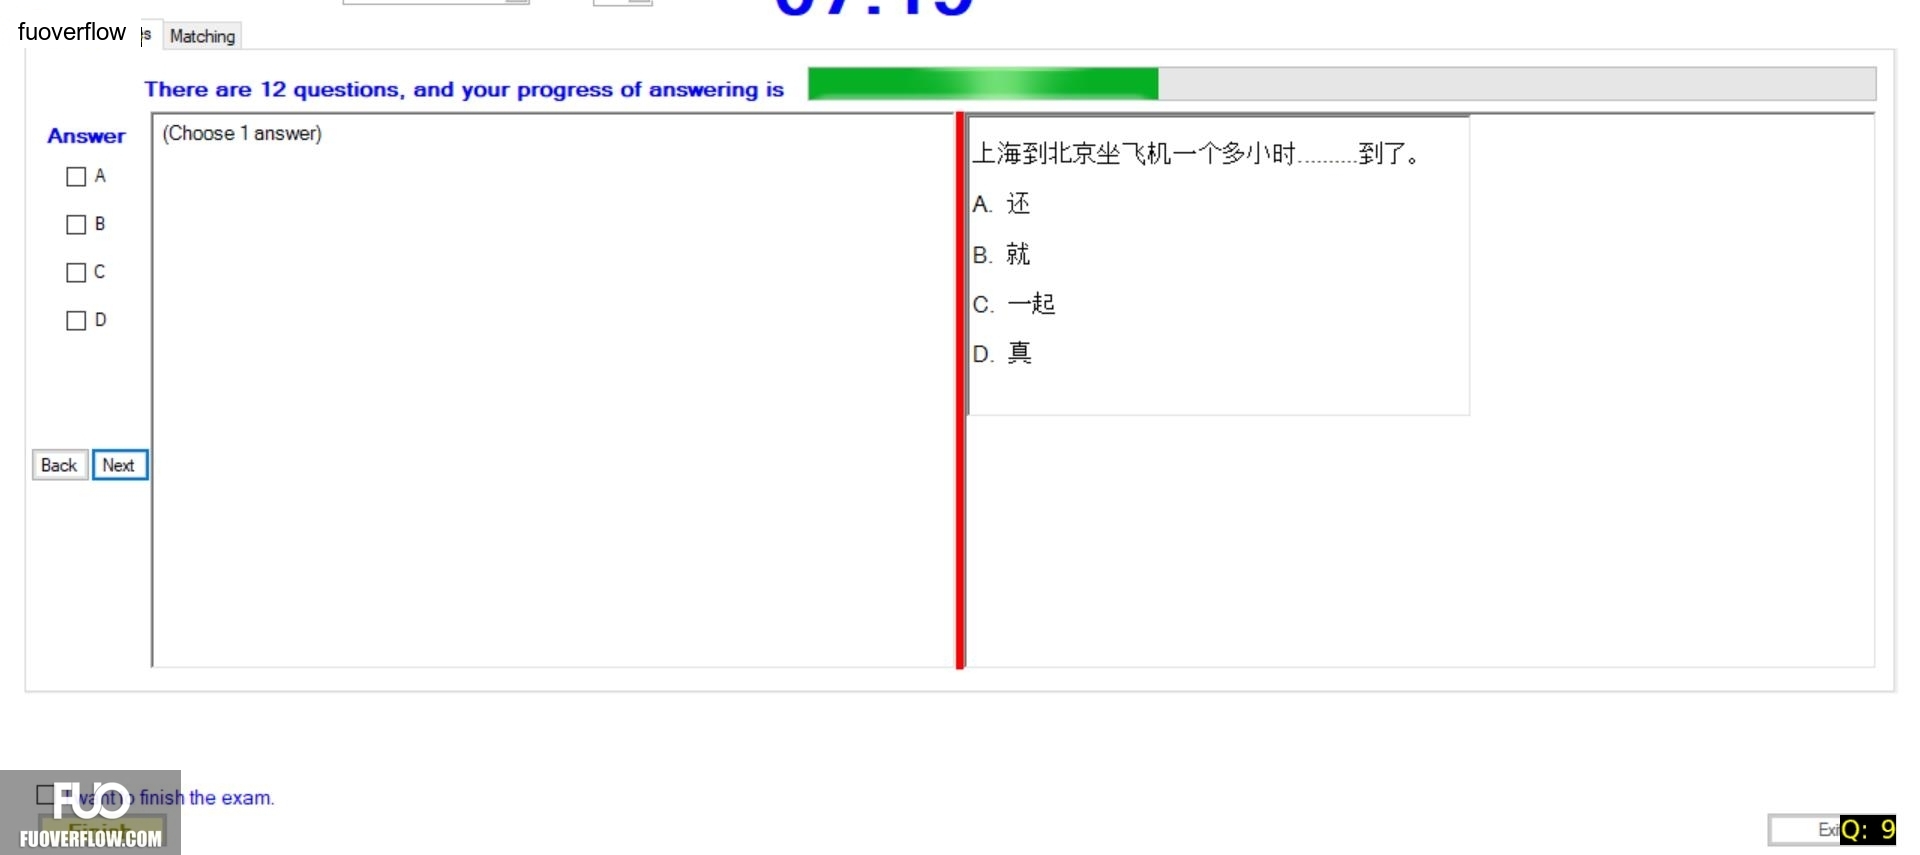The height and width of the screenshot is (855, 1920).
Task: Click option text C. 一起
Action: [x=1014, y=304]
